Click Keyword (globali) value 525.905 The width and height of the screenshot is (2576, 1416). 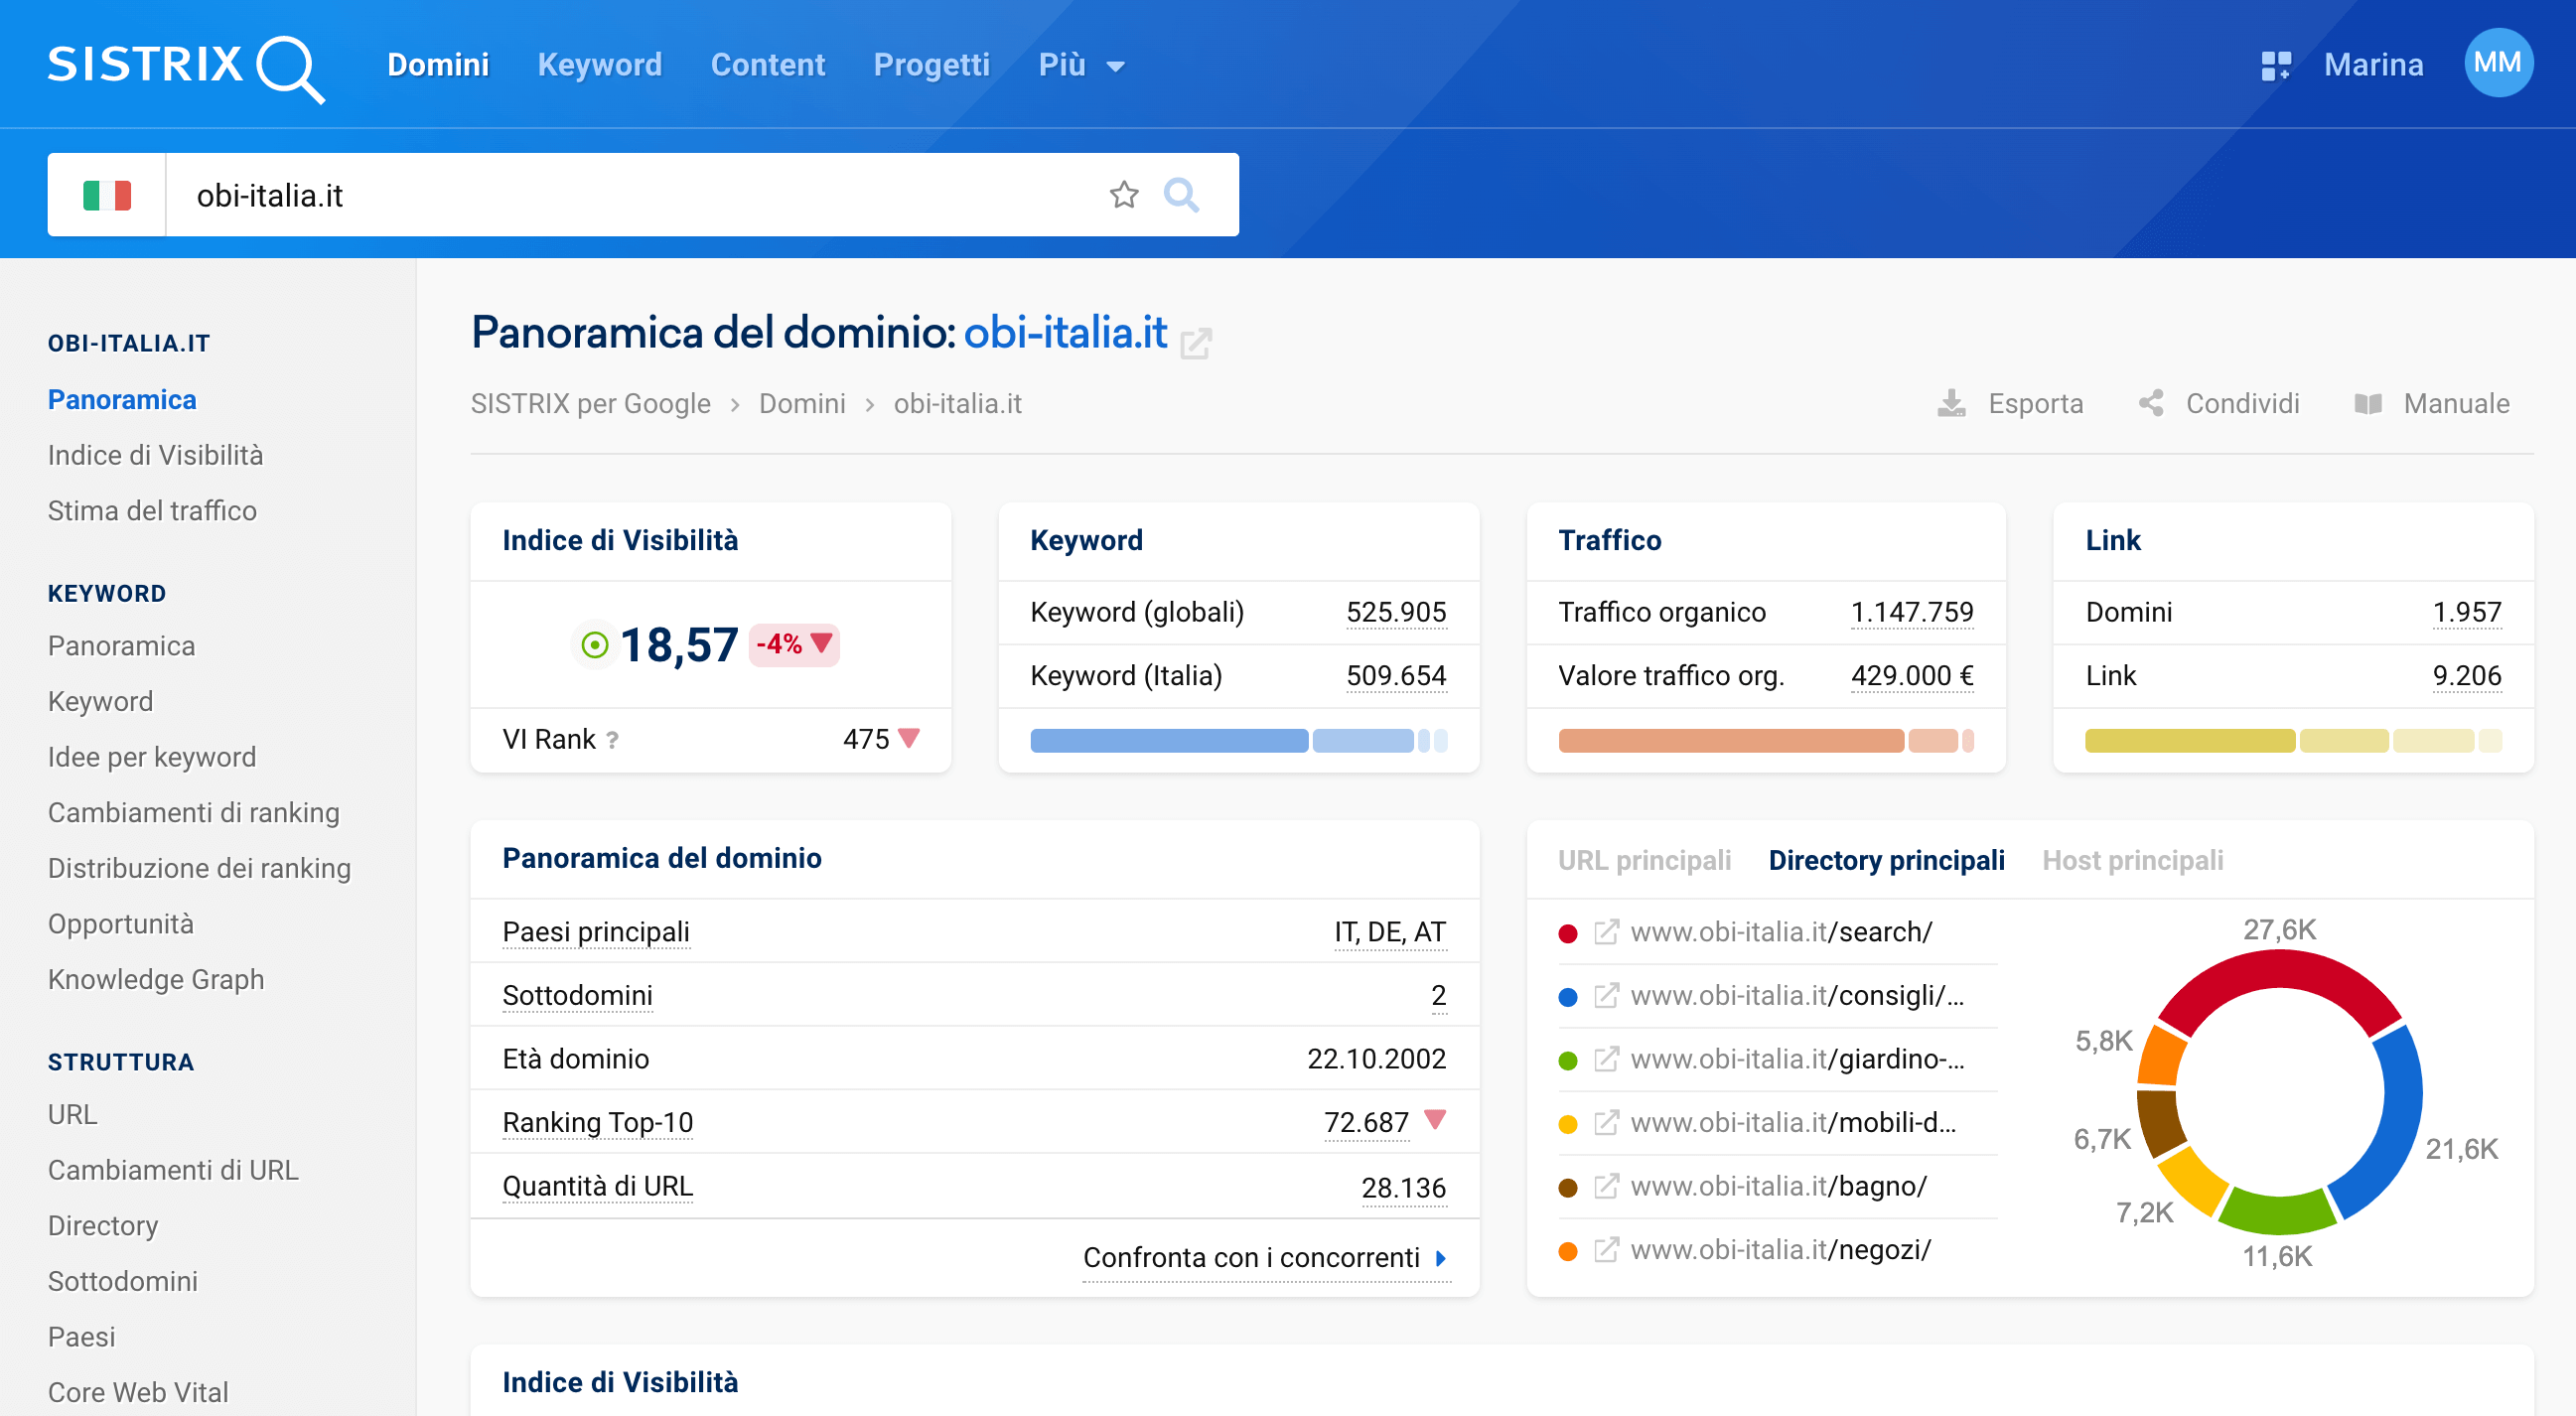pos(1396,612)
